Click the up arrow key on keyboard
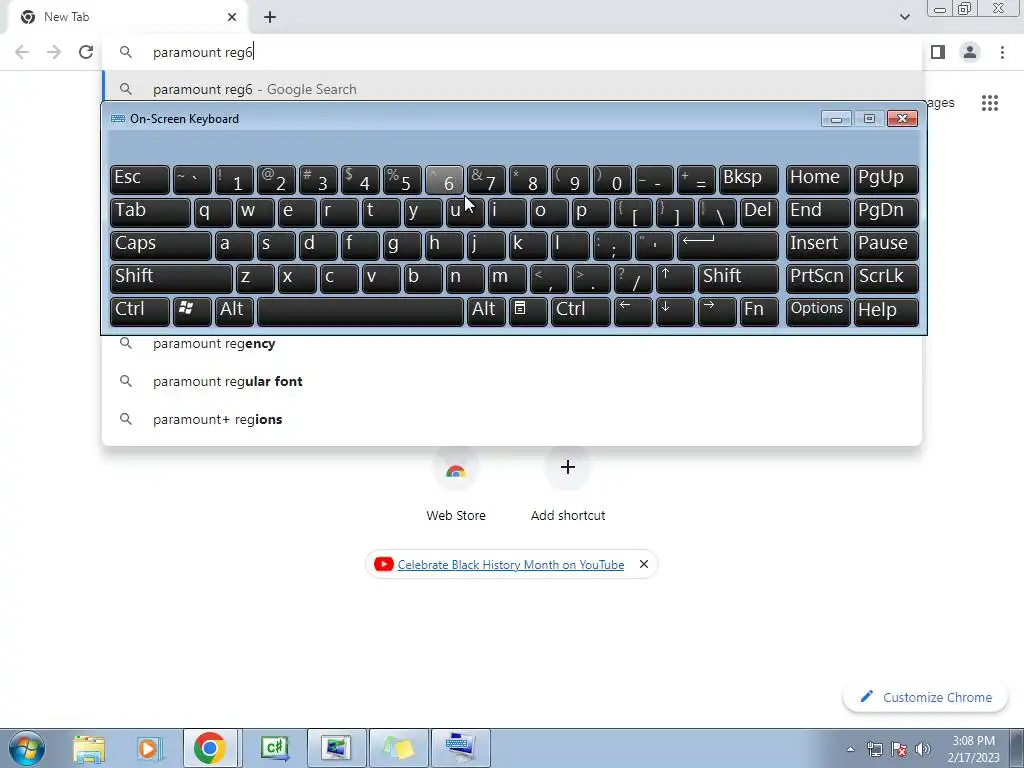The width and height of the screenshot is (1024, 768). 675,278
